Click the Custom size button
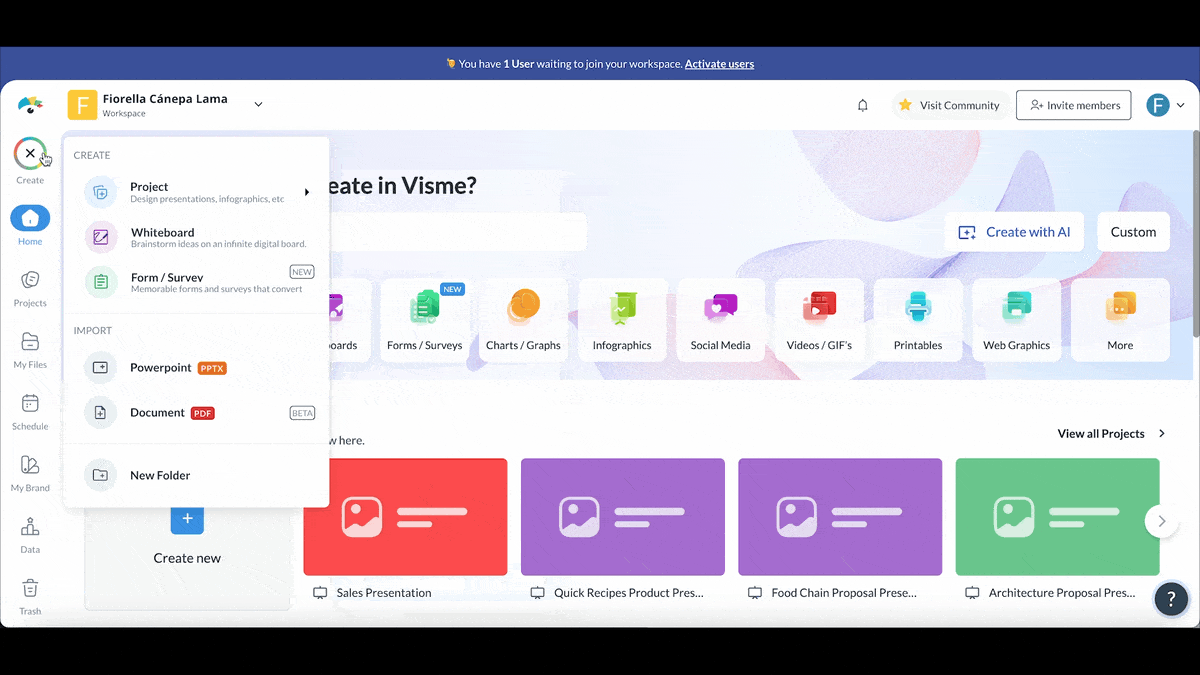Viewport: 1200px width, 675px height. pos(1133,232)
